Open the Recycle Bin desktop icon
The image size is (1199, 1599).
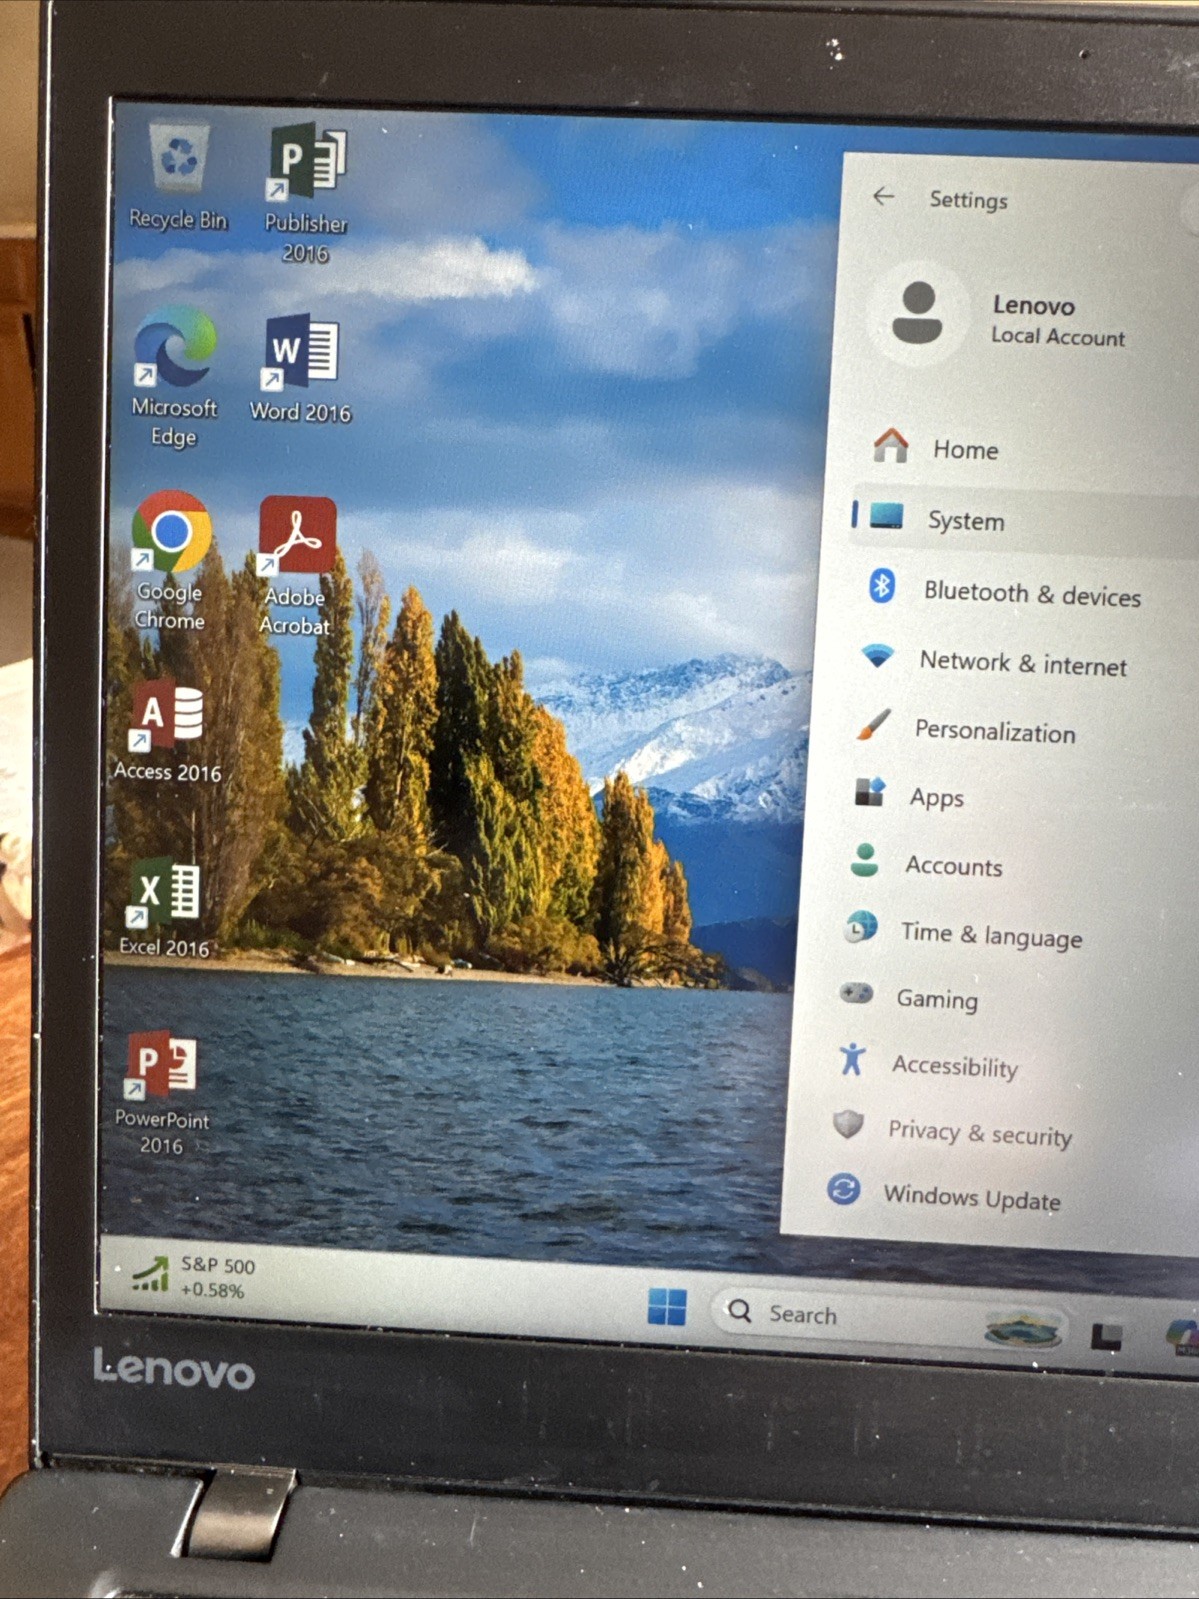(178, 177)
